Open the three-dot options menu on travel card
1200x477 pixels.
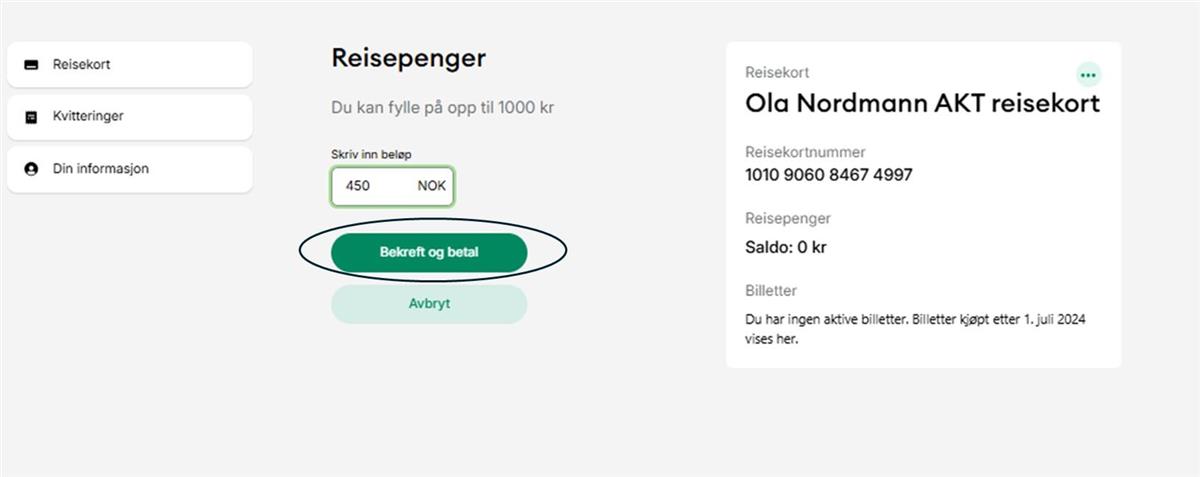pos(1088,75)
